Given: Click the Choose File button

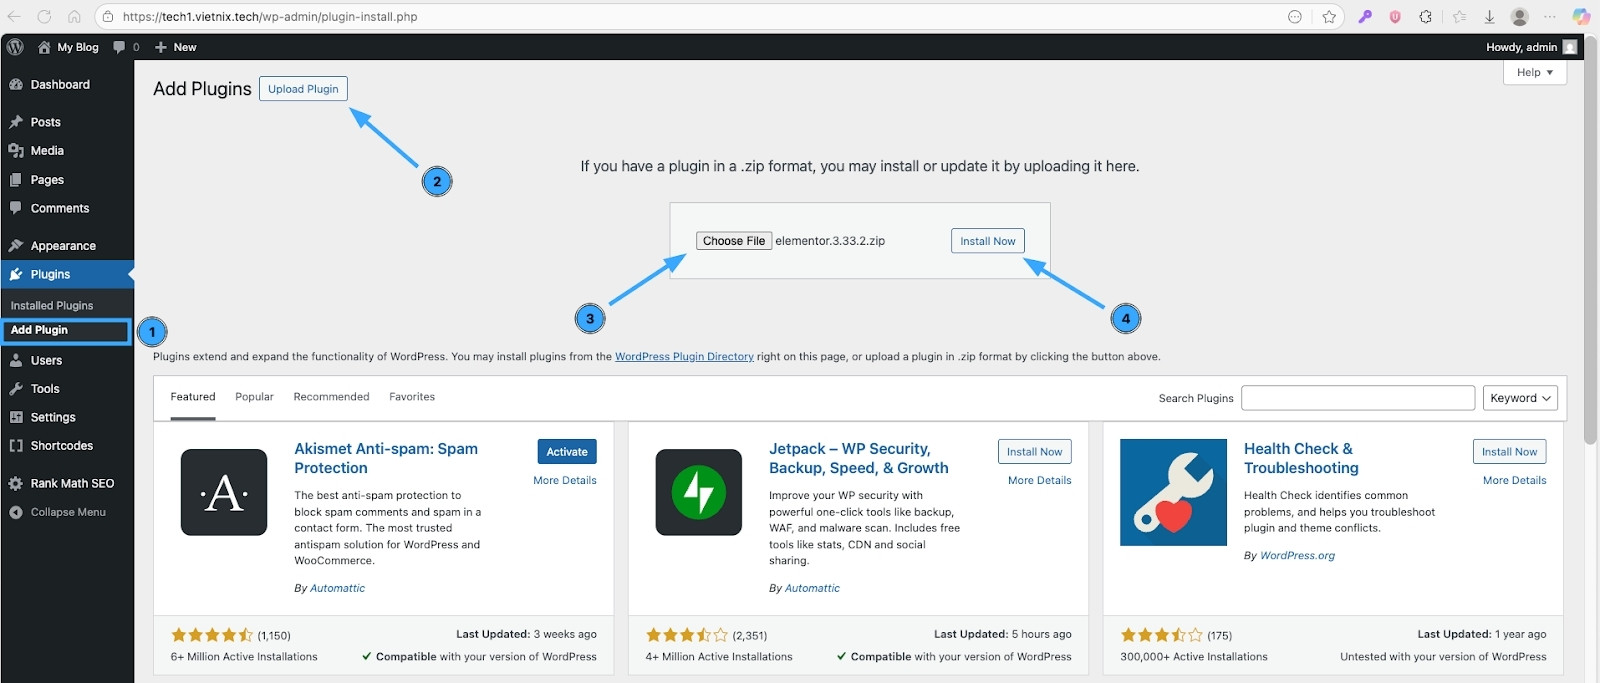Looking at the screenshot, I should click(x=734, y=241).
